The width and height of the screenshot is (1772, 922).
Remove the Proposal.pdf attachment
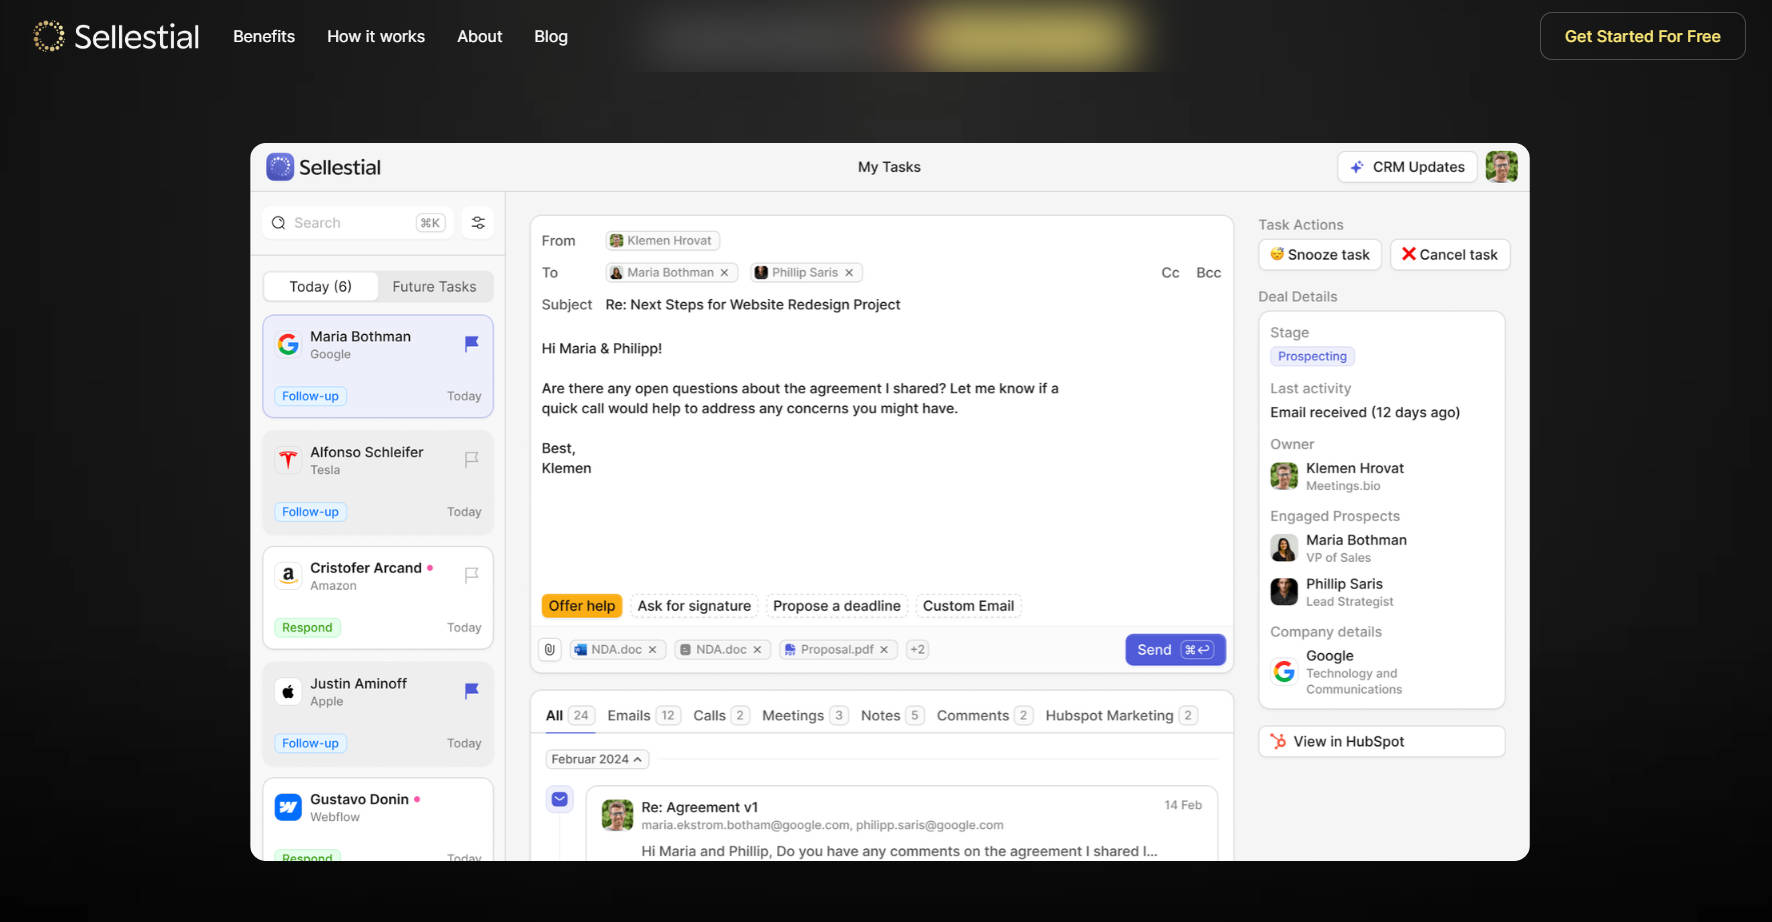[x=884, y=650]
